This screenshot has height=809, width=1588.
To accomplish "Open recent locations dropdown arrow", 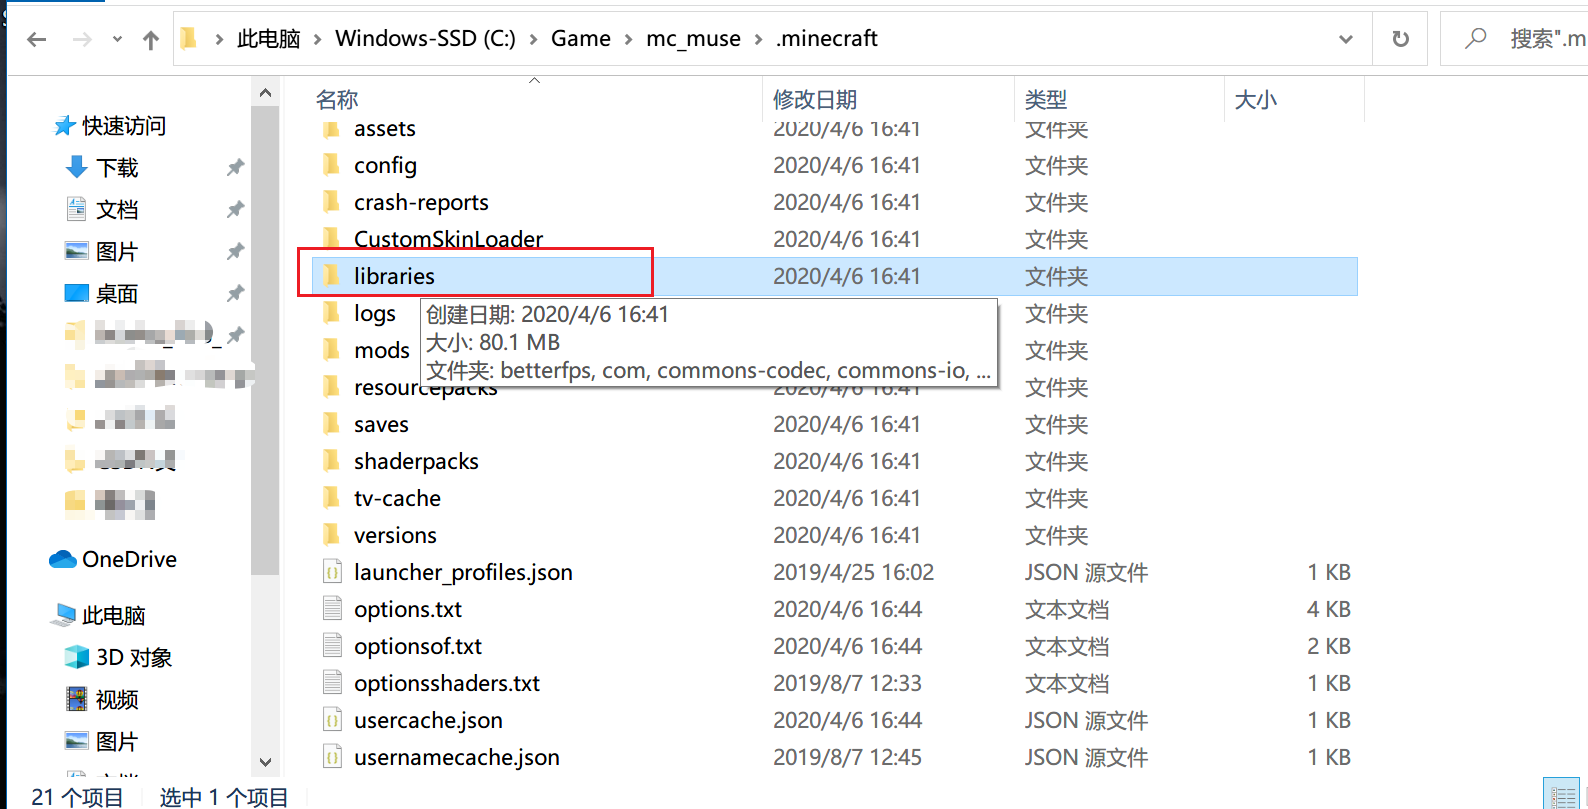I will coord(117,39).
